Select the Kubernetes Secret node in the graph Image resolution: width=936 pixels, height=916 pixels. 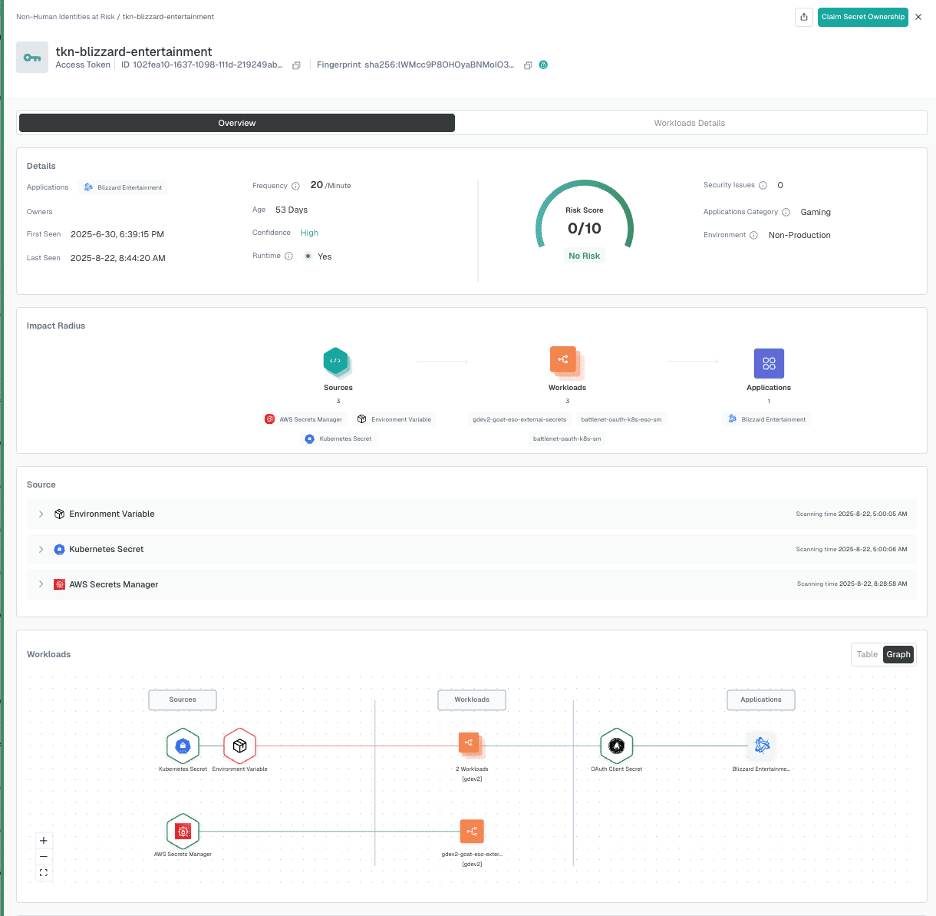[183, 745]
